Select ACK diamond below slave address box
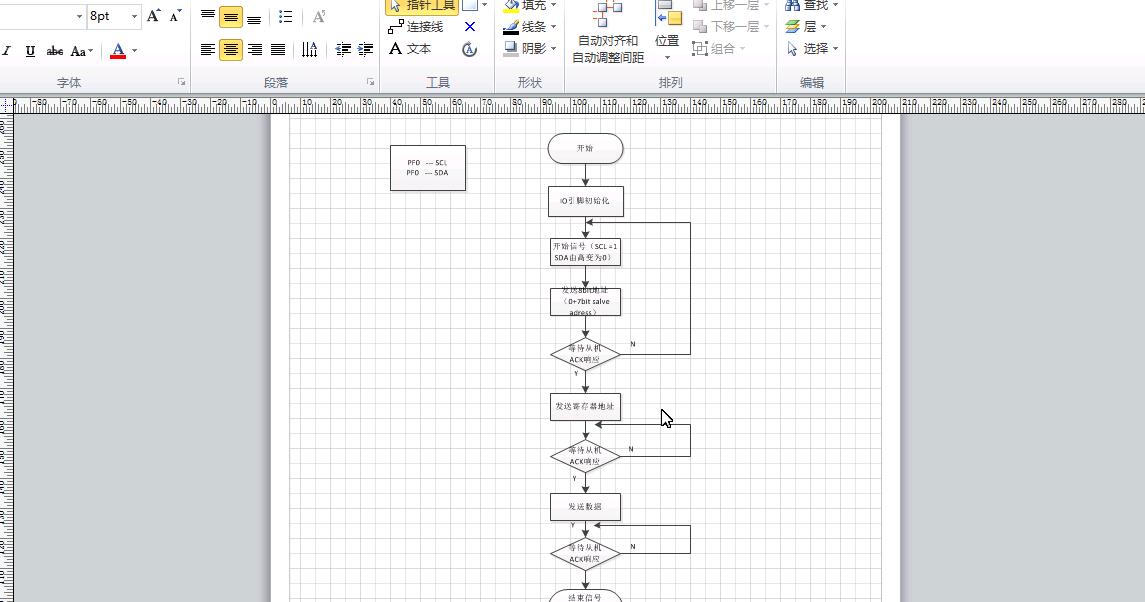 (586, 354)
